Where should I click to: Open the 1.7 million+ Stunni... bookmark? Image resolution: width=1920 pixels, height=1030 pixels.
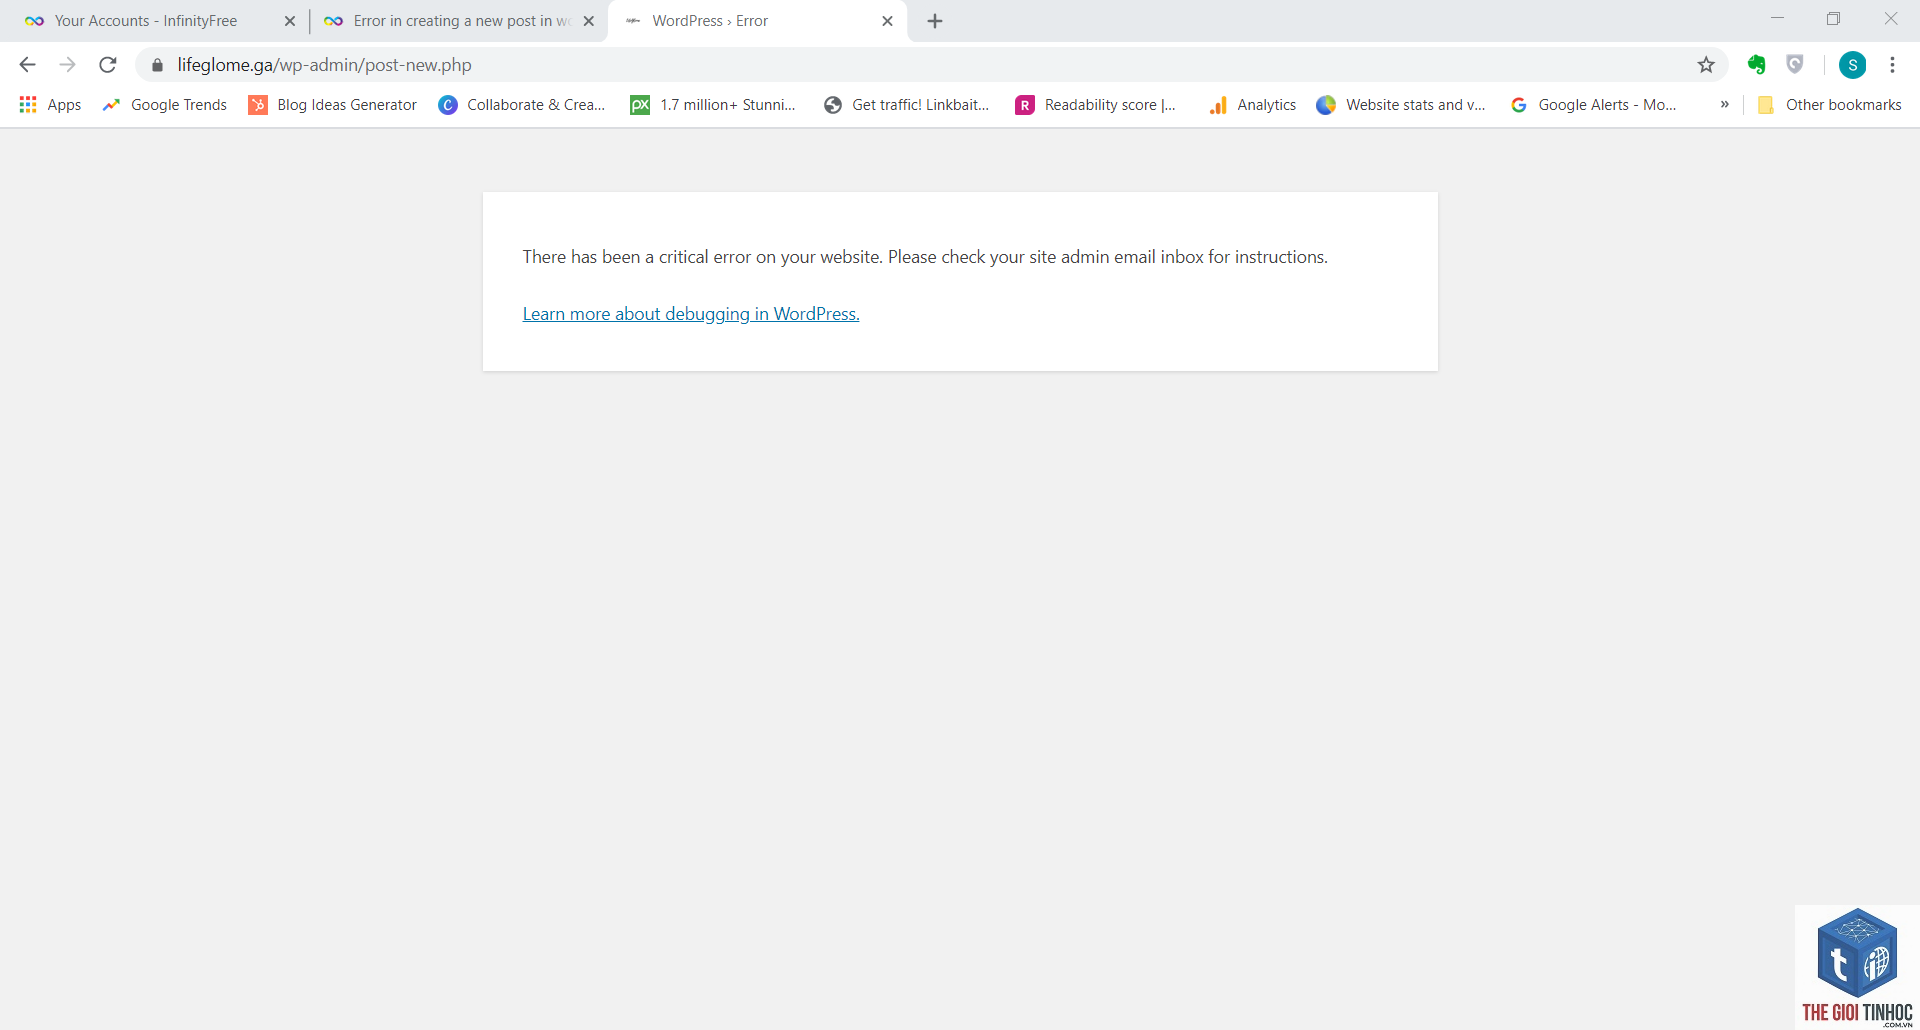click(x=713, y=105)
